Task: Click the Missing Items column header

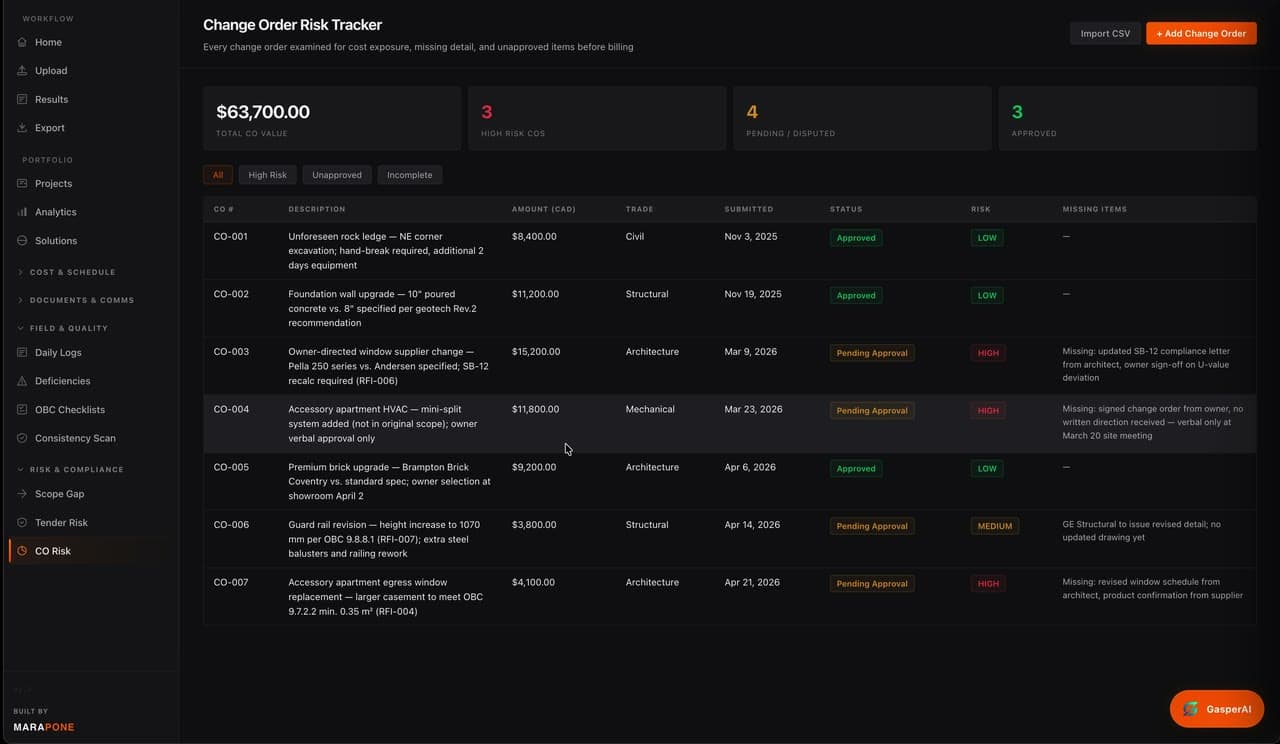Action: pyautogui.click(x=1095, y=209)
